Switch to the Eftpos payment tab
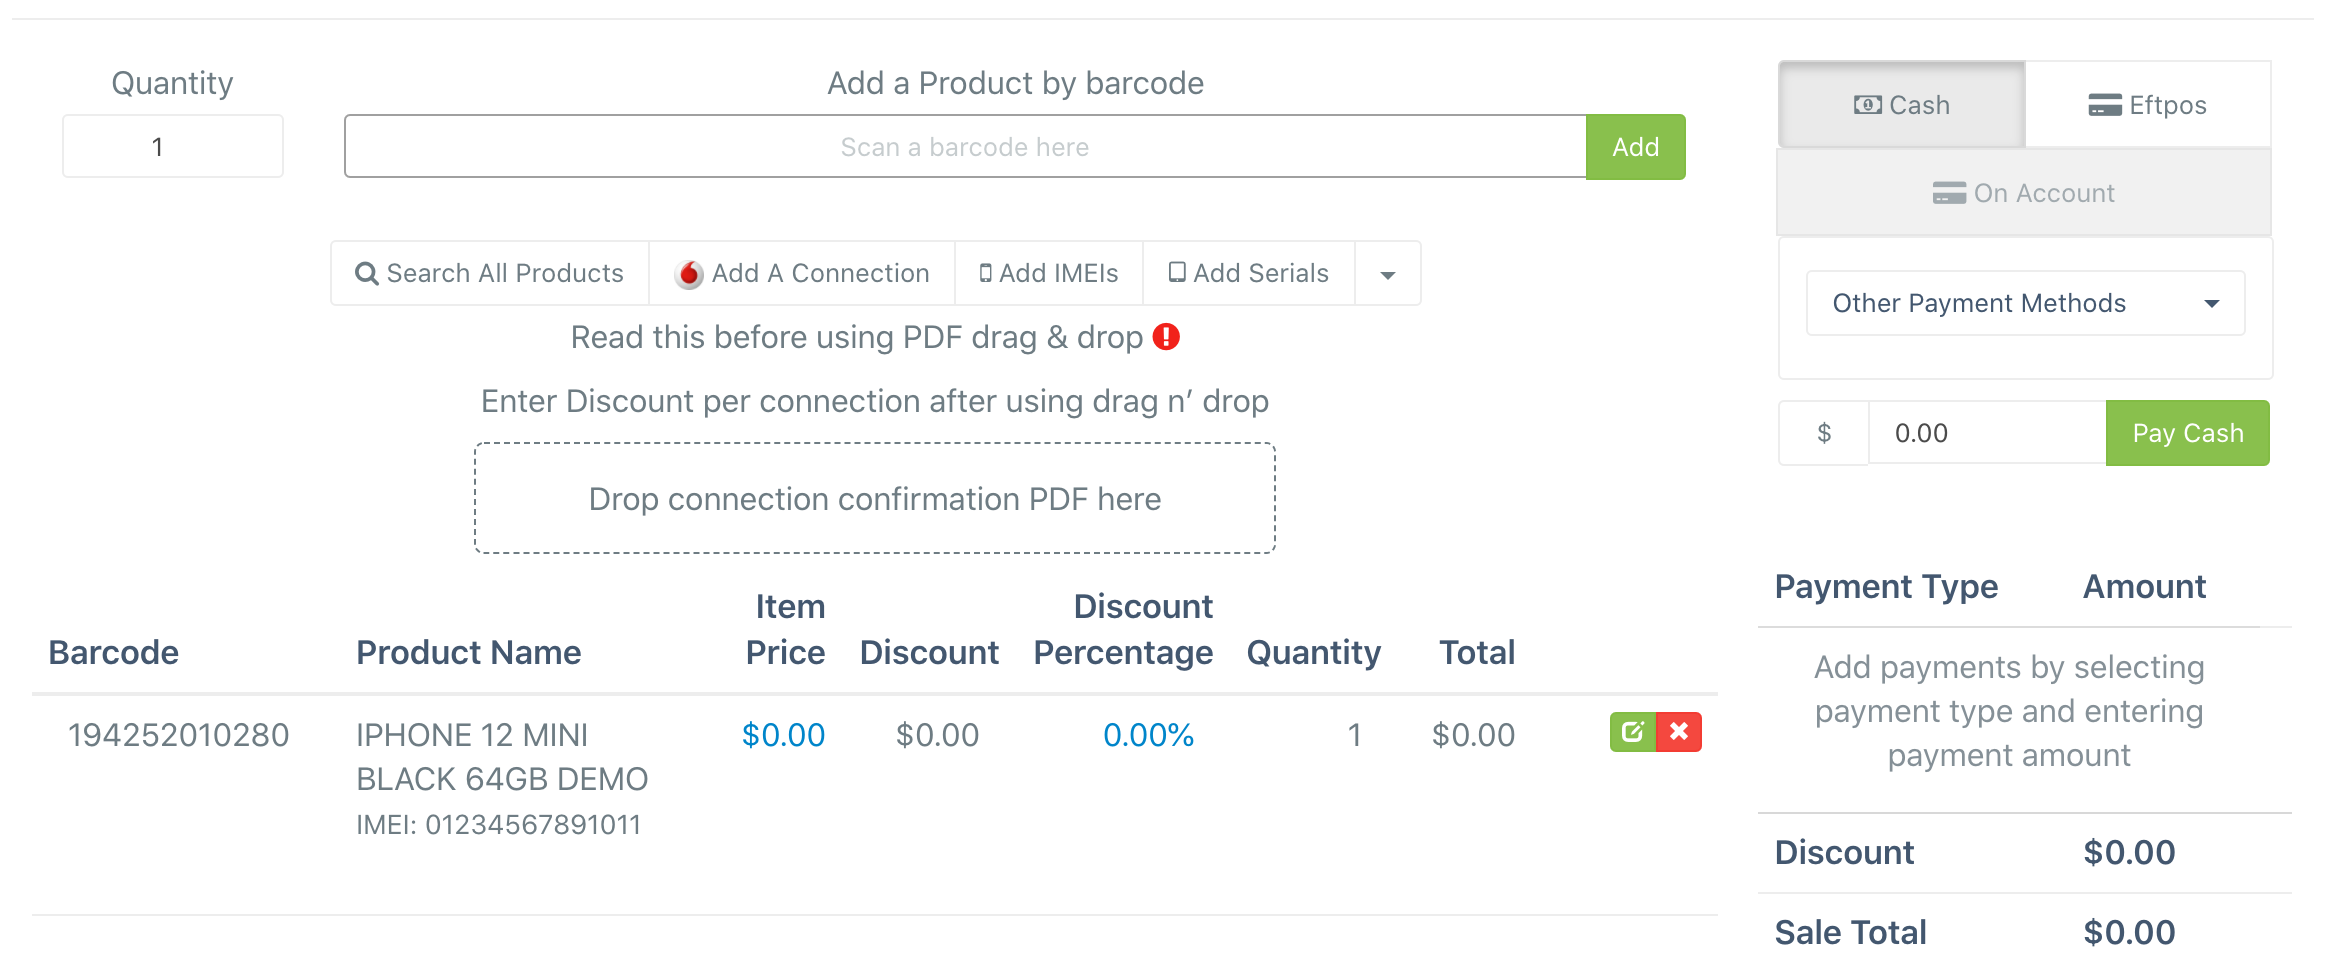2326x964 pixels. click(x=2148, y=105)
